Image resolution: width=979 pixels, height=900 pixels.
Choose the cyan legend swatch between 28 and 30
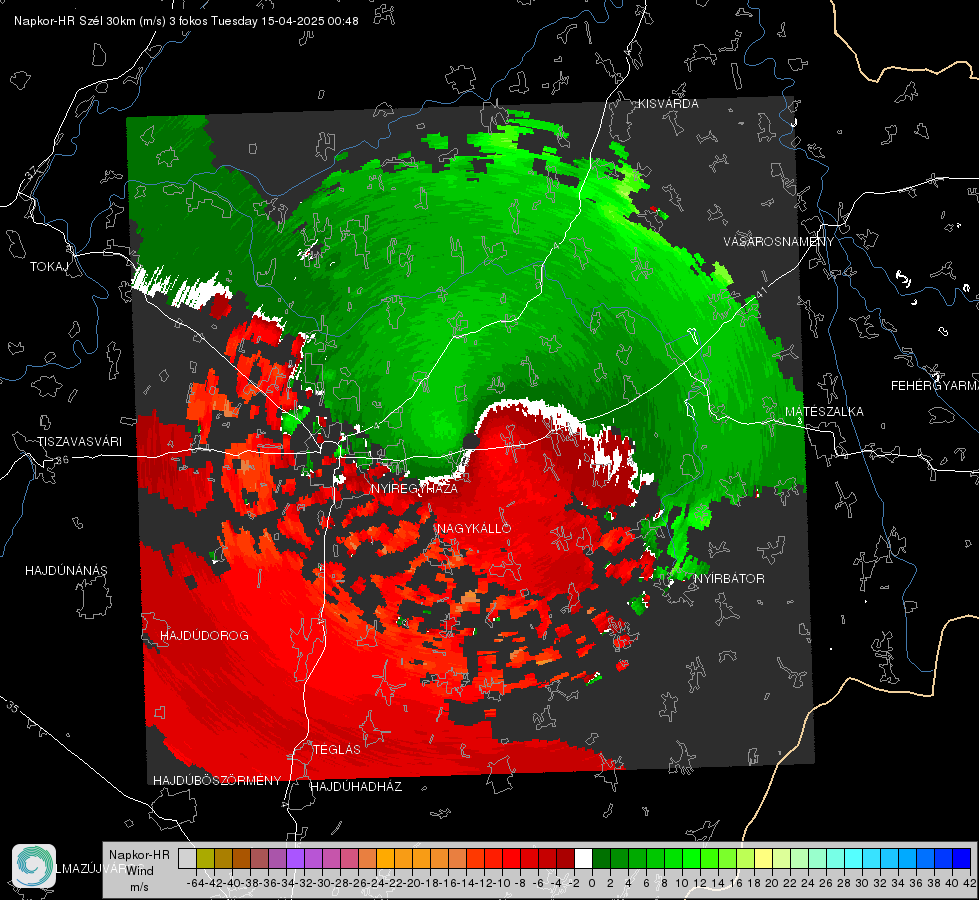[x=854, y=859]
